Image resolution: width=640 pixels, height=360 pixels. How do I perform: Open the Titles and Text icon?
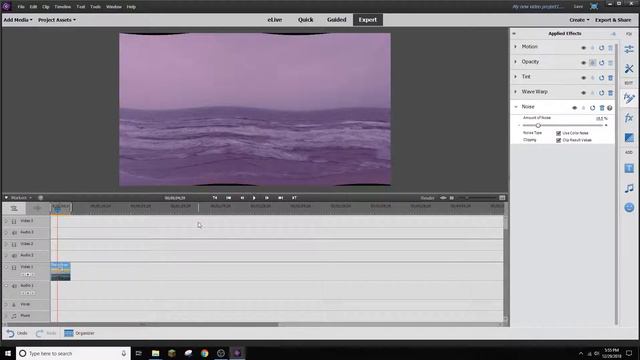[629, 168]
